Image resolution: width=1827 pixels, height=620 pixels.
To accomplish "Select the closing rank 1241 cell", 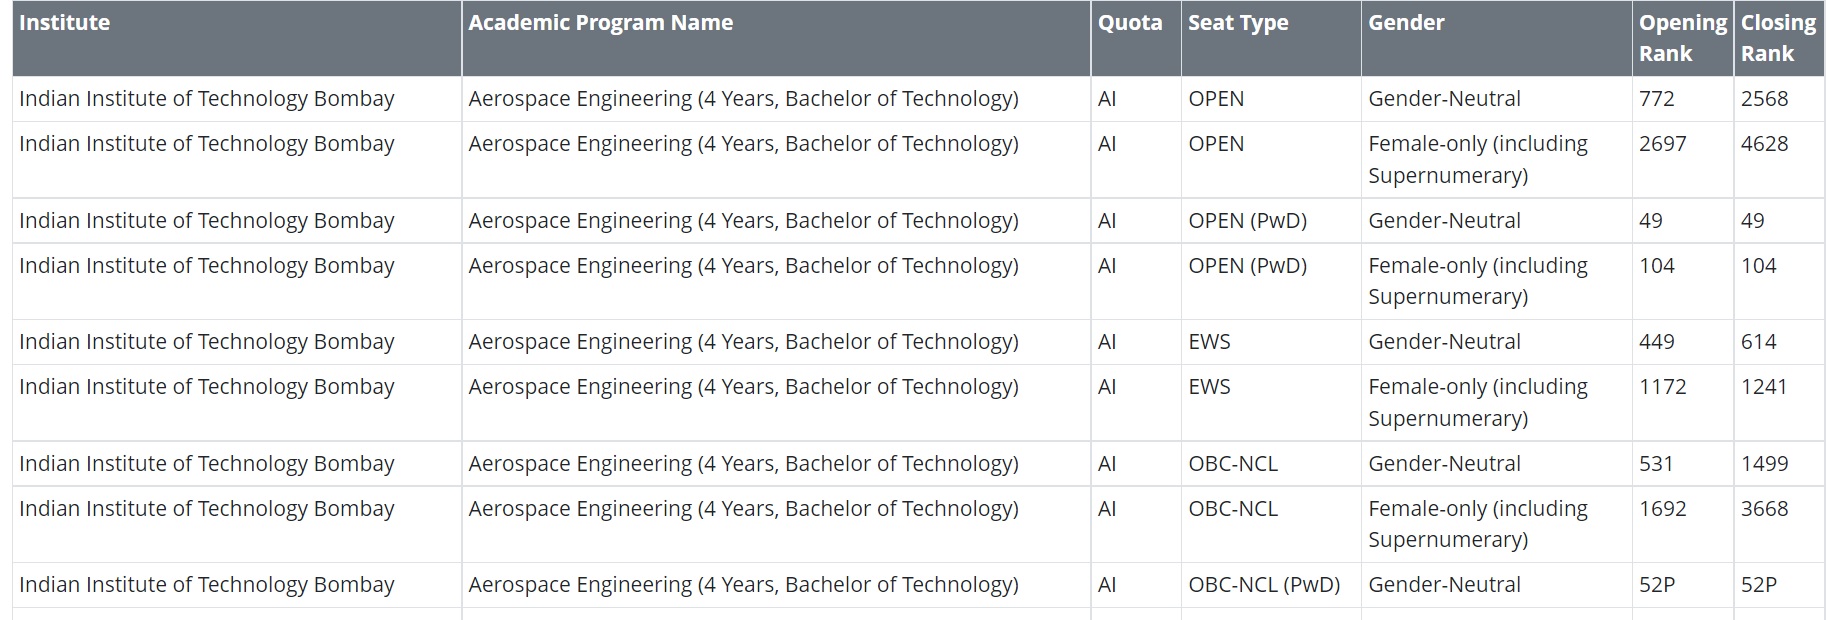I will (x=1763, y=387).
